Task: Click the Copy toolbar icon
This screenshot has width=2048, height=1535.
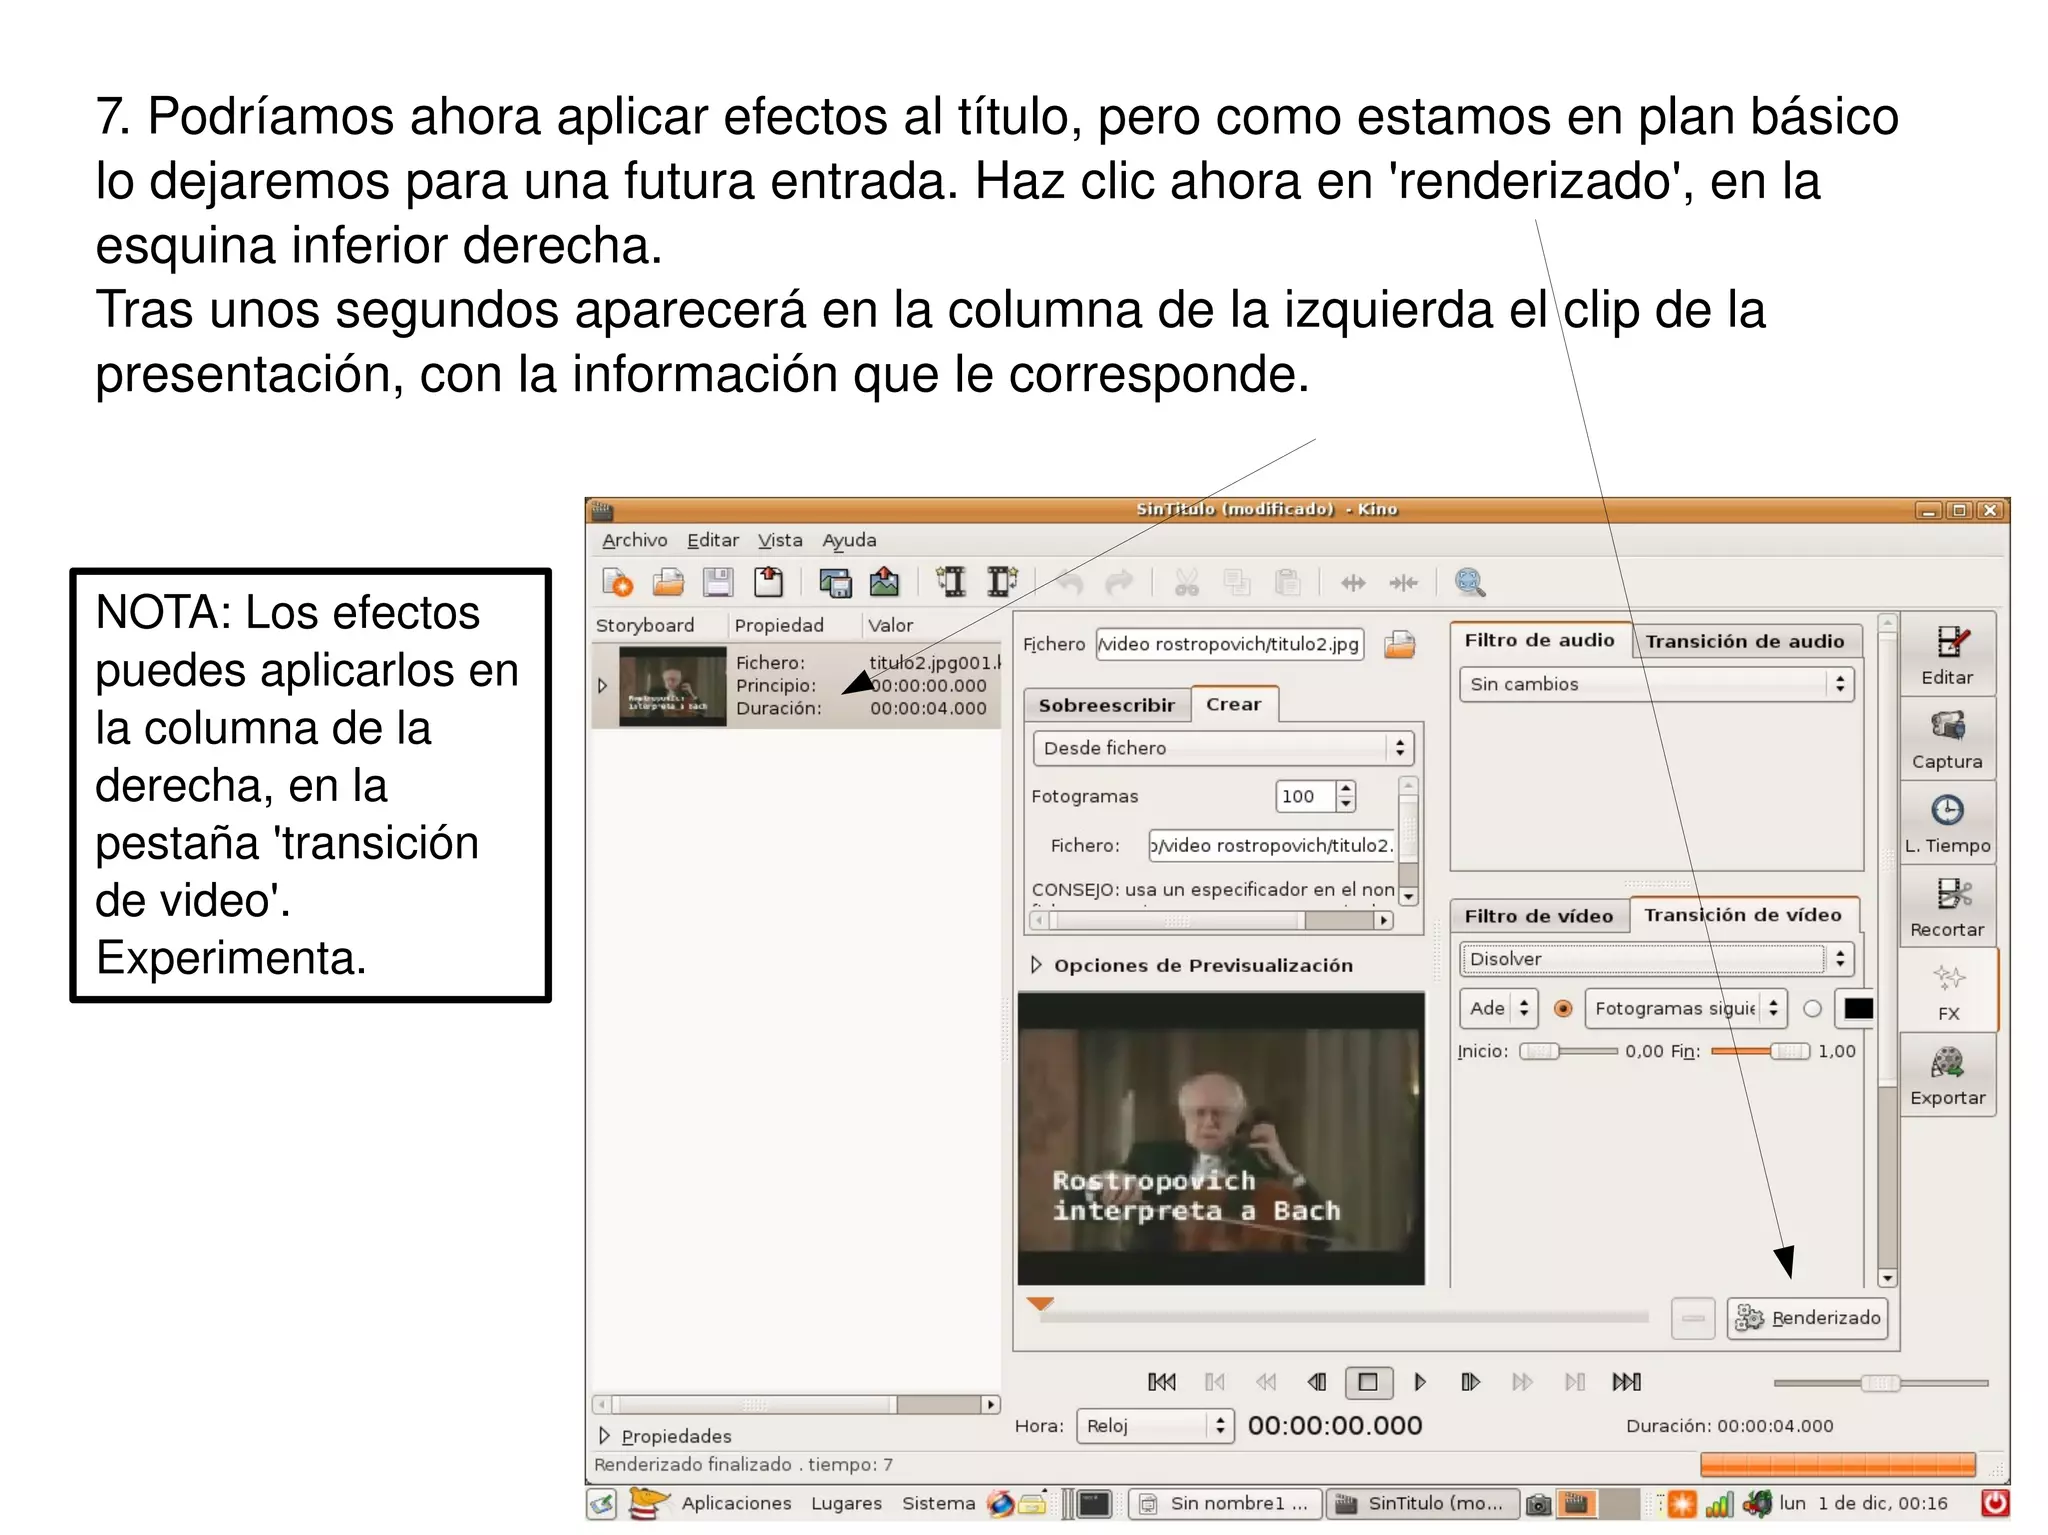Action: (x=1237, y=582)
